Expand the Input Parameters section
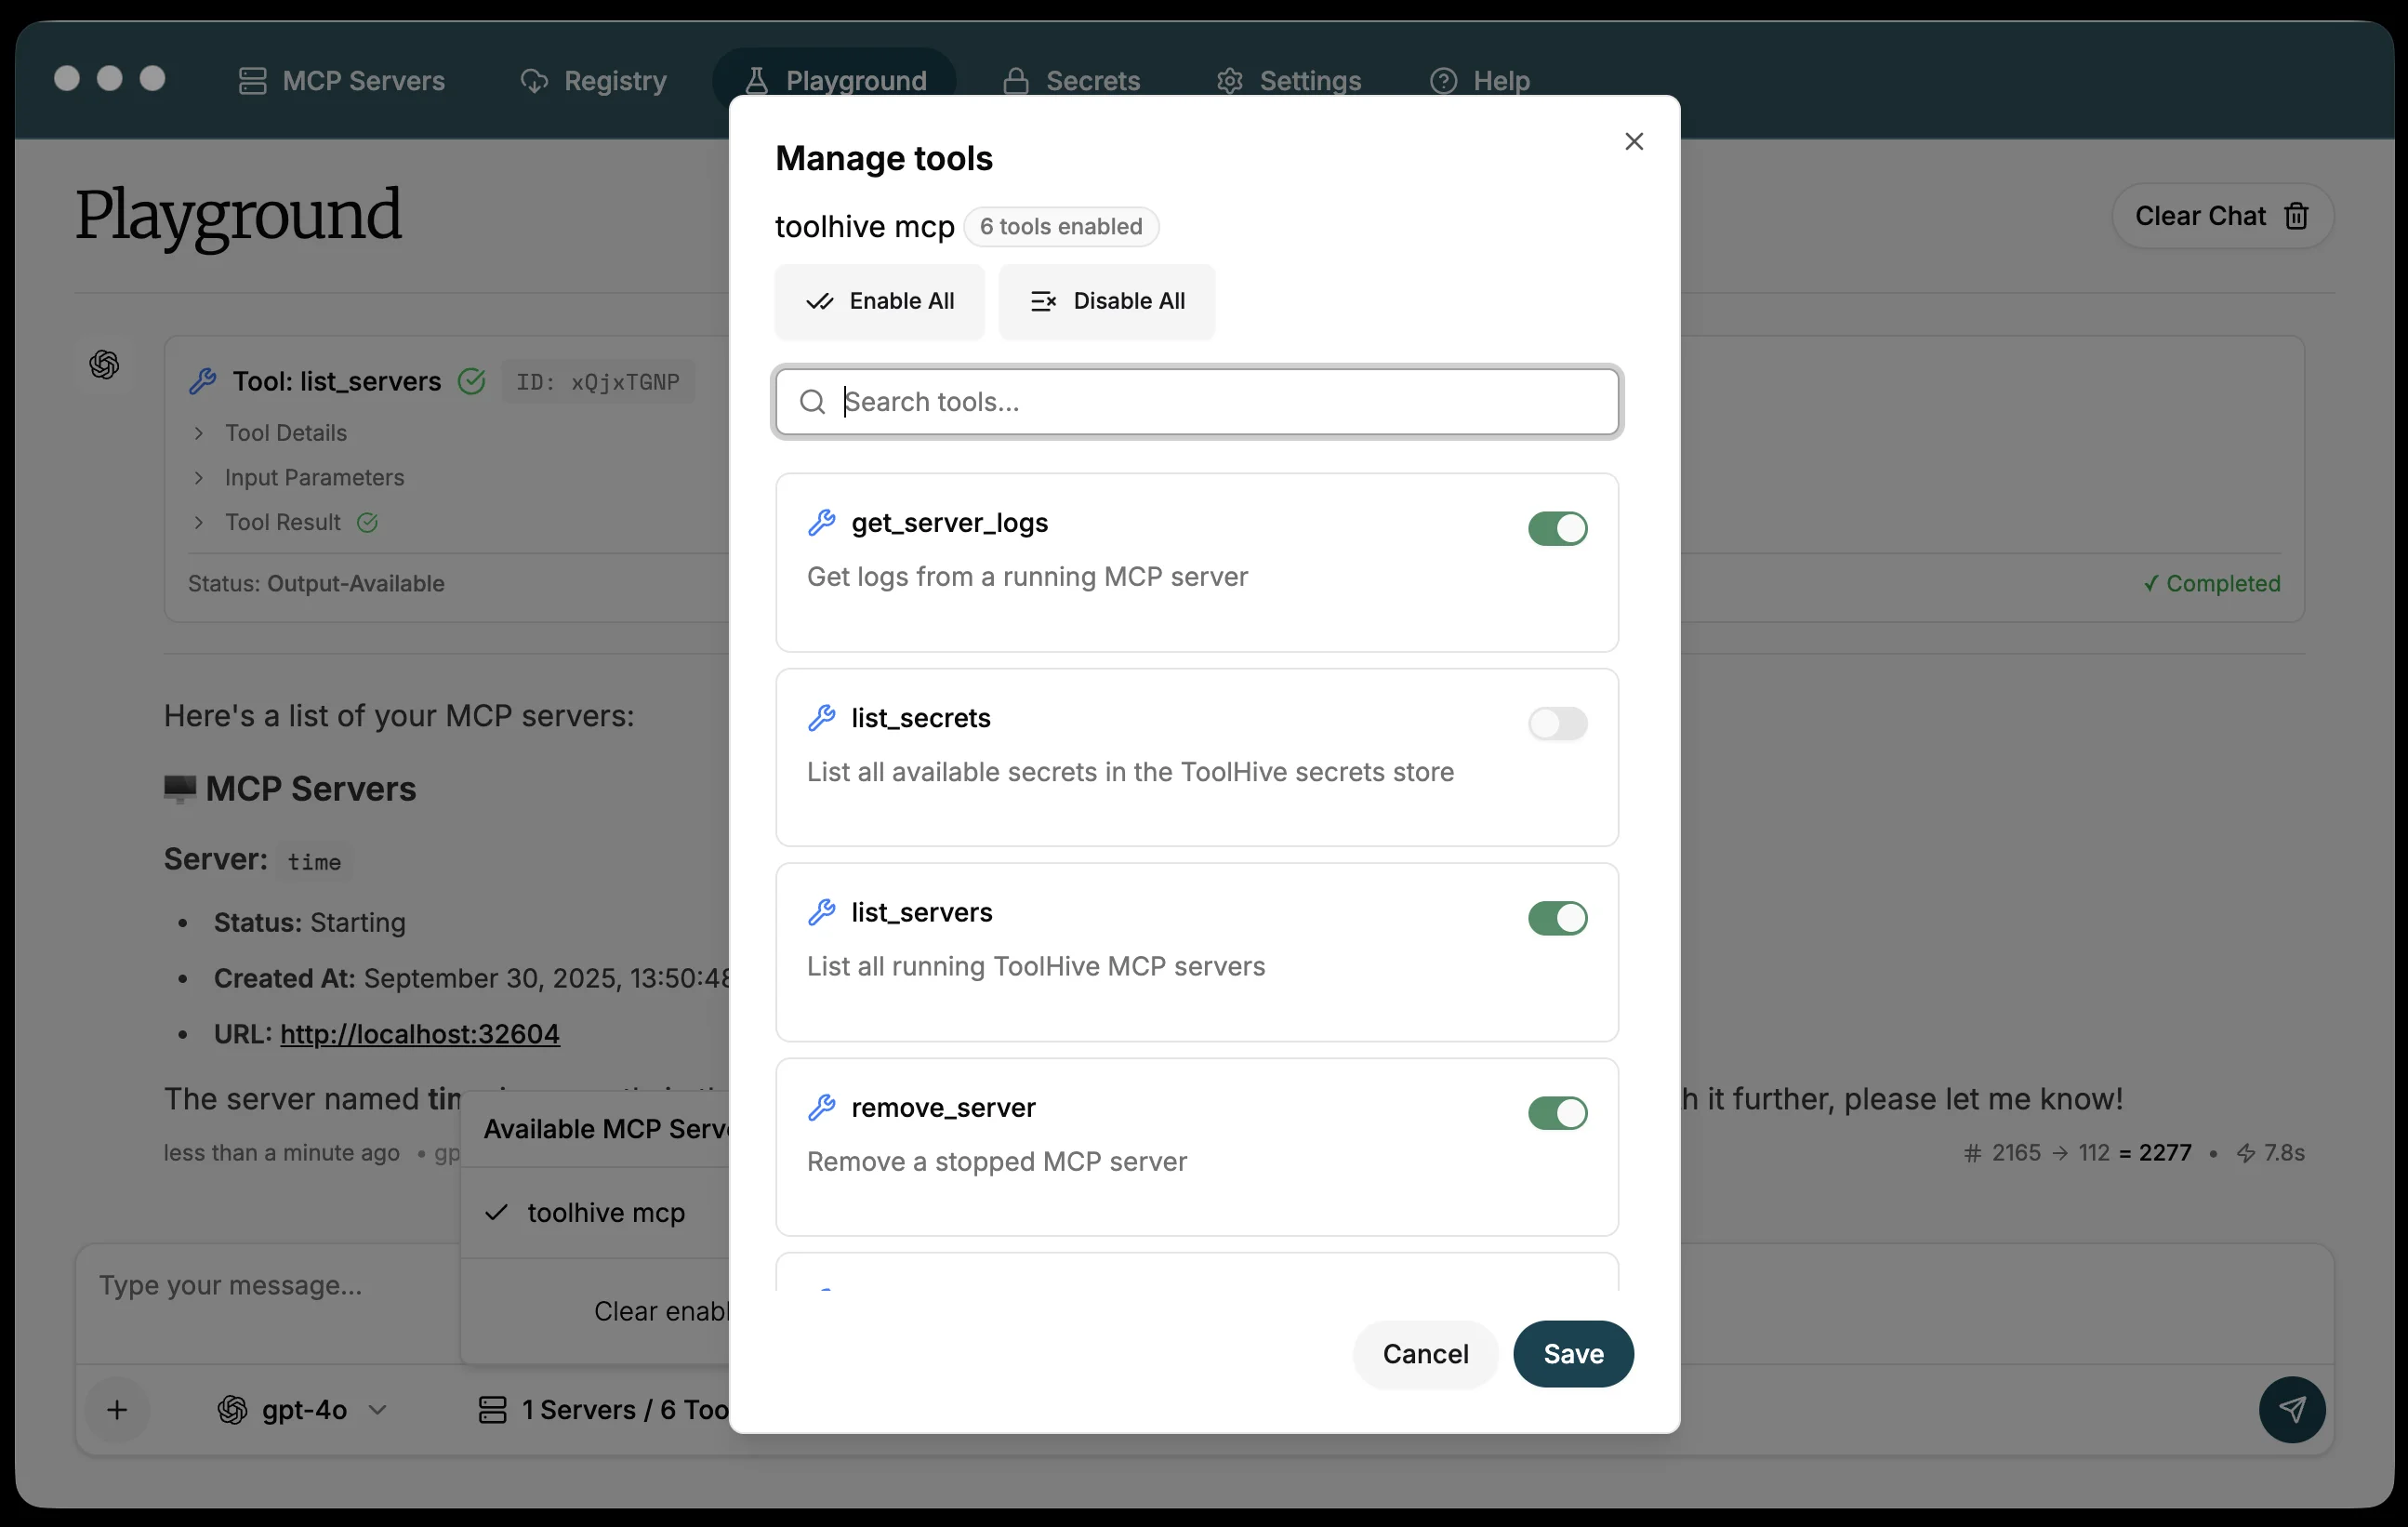 coord(313,478)
